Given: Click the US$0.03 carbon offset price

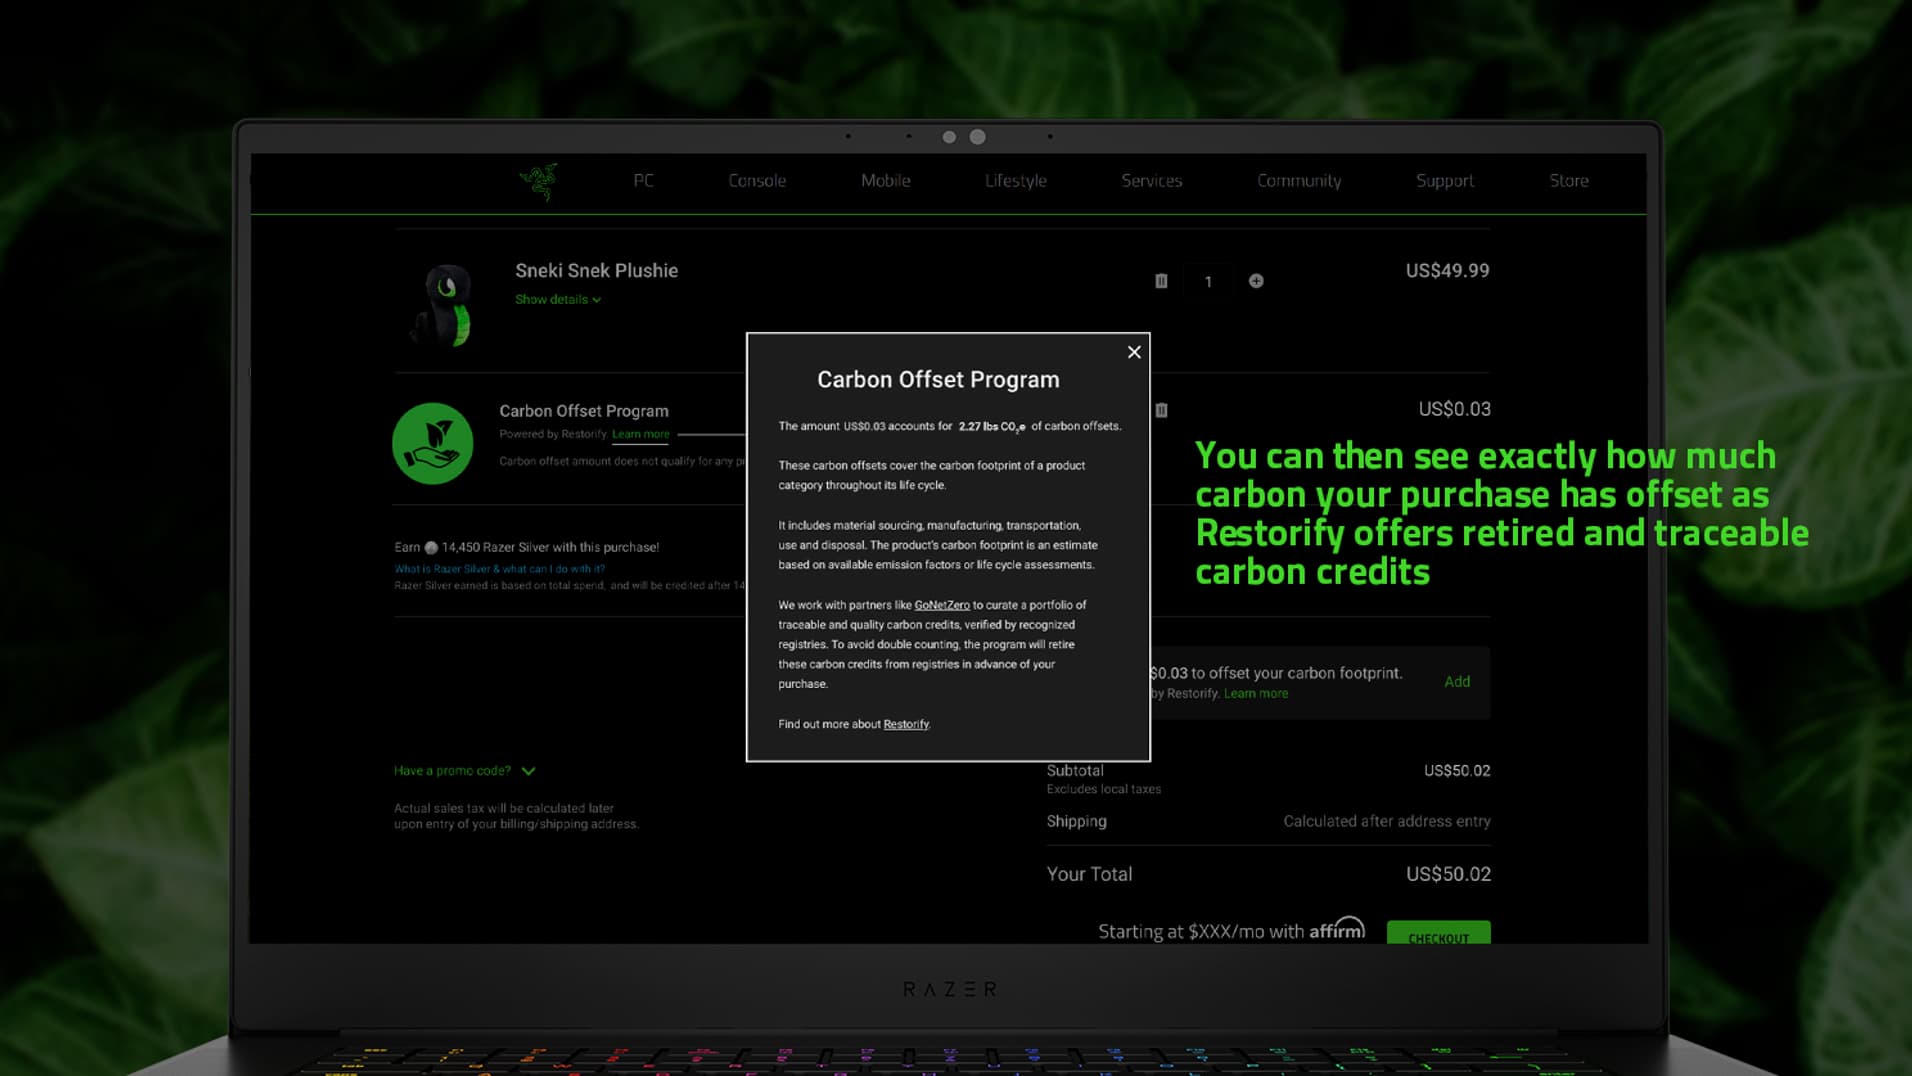Looking at the screenshot, I should tap(1454, 409).
